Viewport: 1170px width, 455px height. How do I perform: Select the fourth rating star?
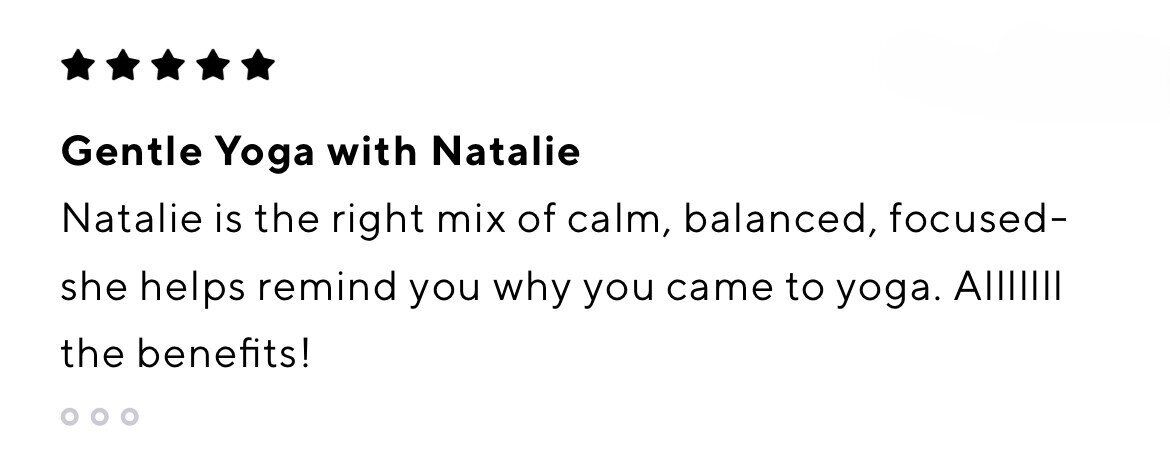tap(213, 65)
